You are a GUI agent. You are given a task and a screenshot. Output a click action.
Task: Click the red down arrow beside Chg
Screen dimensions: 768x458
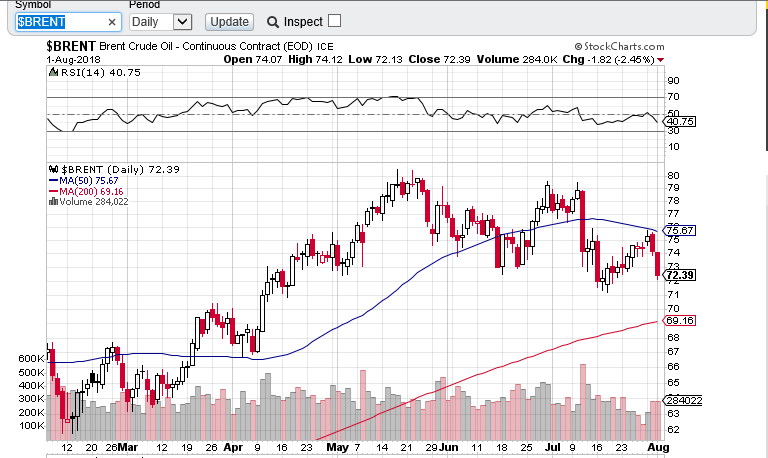tap(661, 60)
